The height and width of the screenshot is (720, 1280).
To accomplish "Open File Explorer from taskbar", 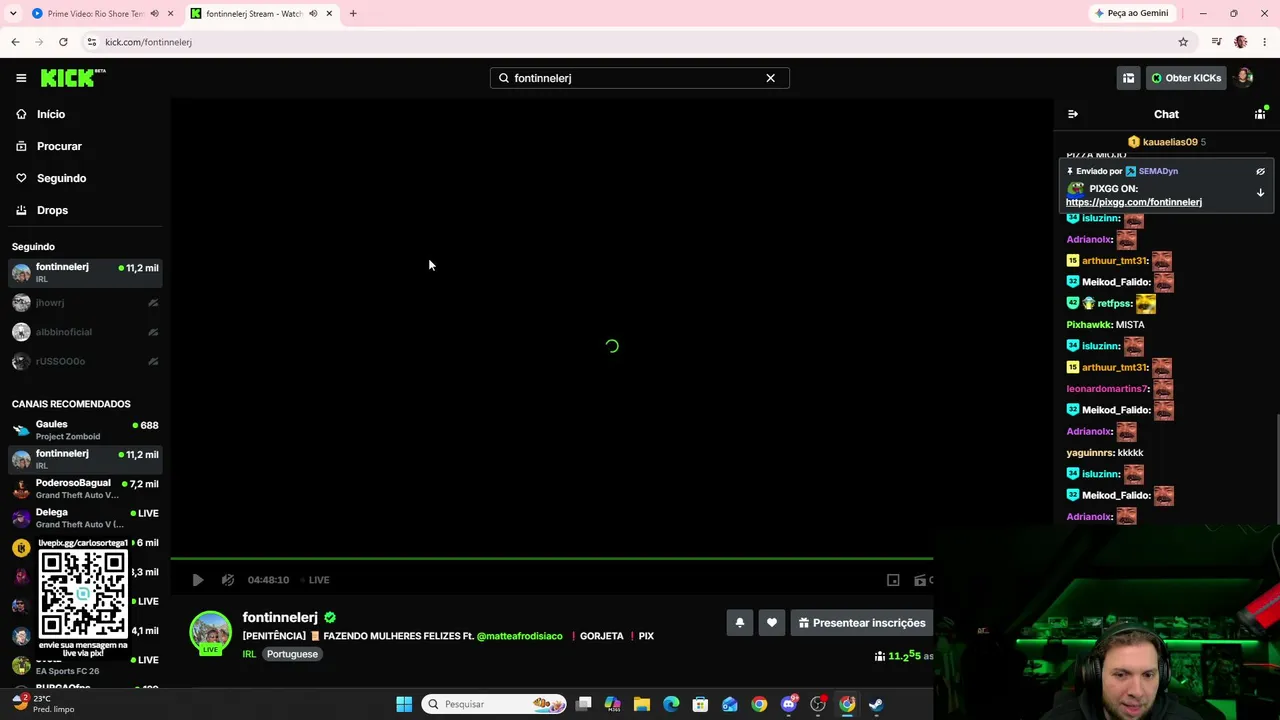I will (x=642, y=704).
